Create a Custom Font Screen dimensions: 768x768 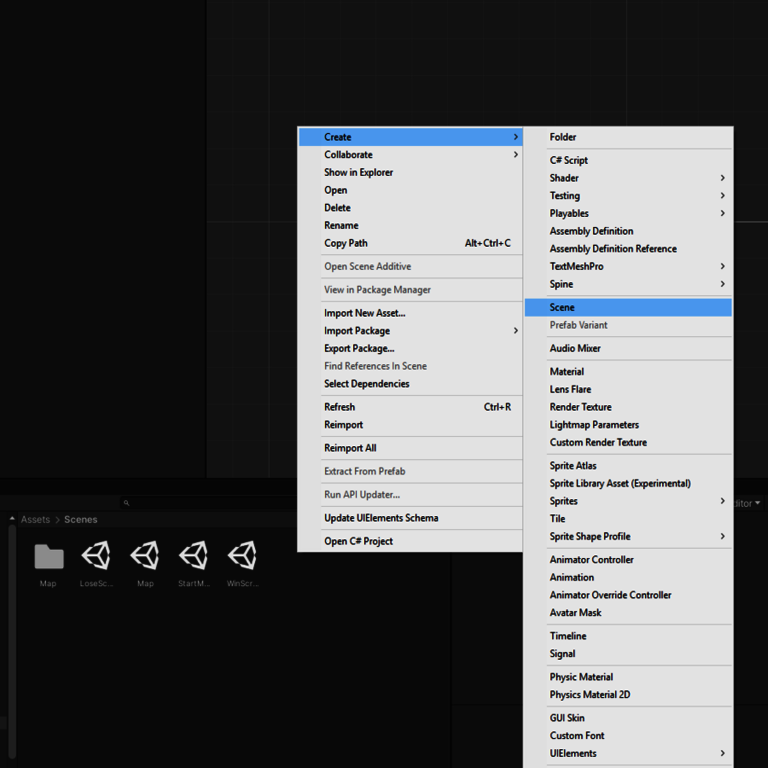(628, 736)
